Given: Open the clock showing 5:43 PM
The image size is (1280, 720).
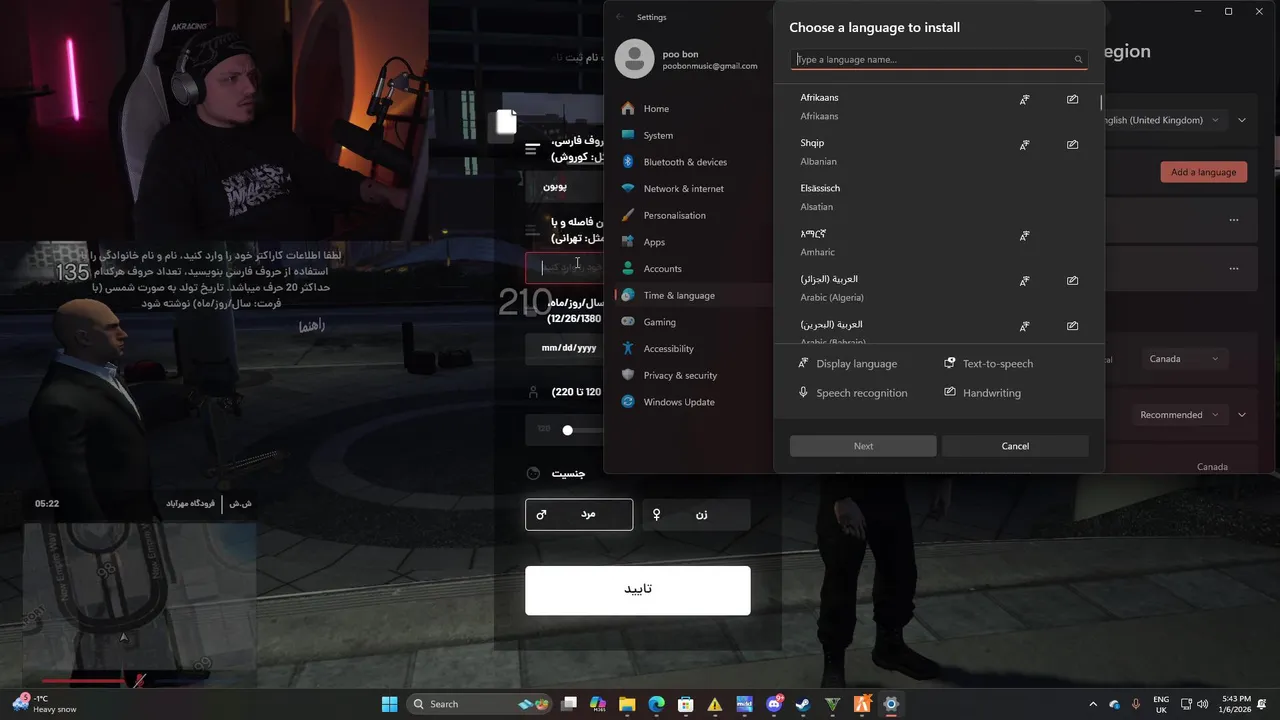Looking at the screenshot, I should [x=1235, y=704].
